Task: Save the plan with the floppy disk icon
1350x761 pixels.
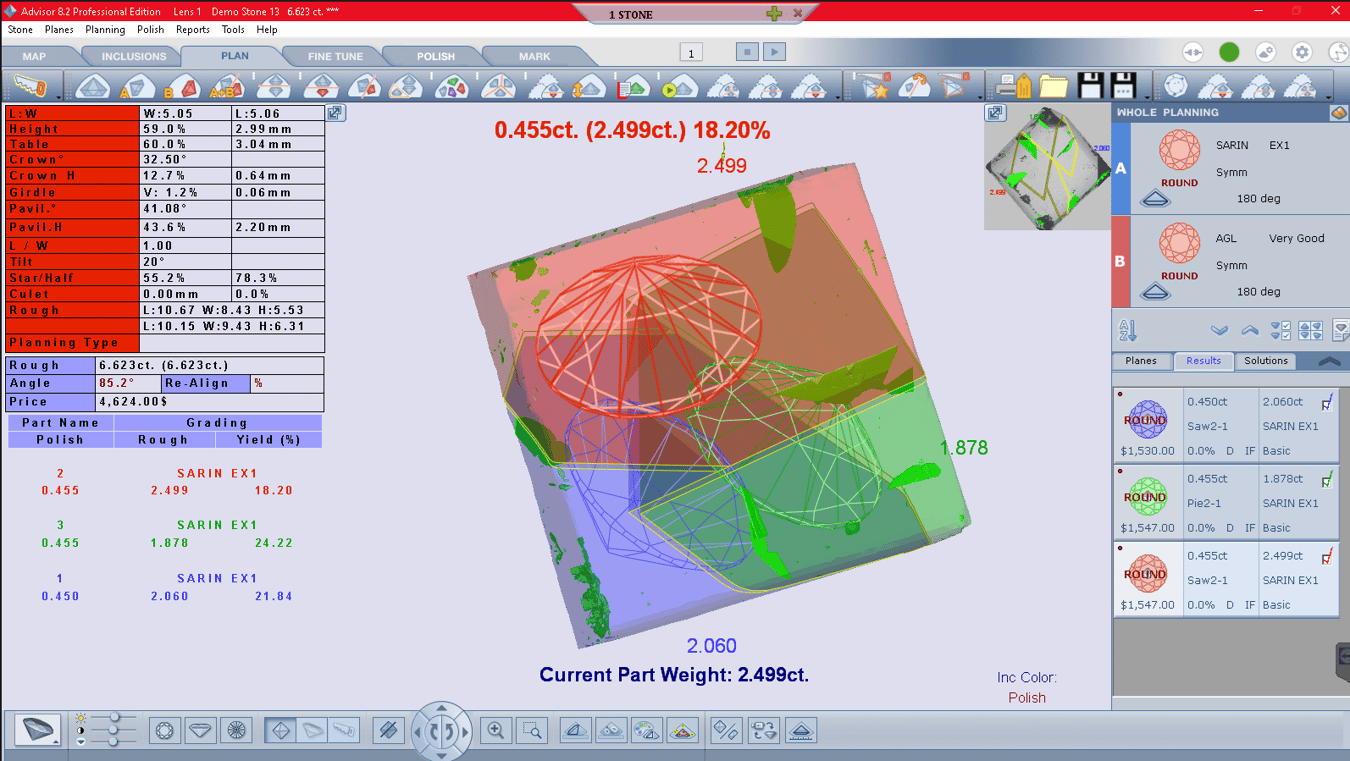Action: coord(1089,85)
